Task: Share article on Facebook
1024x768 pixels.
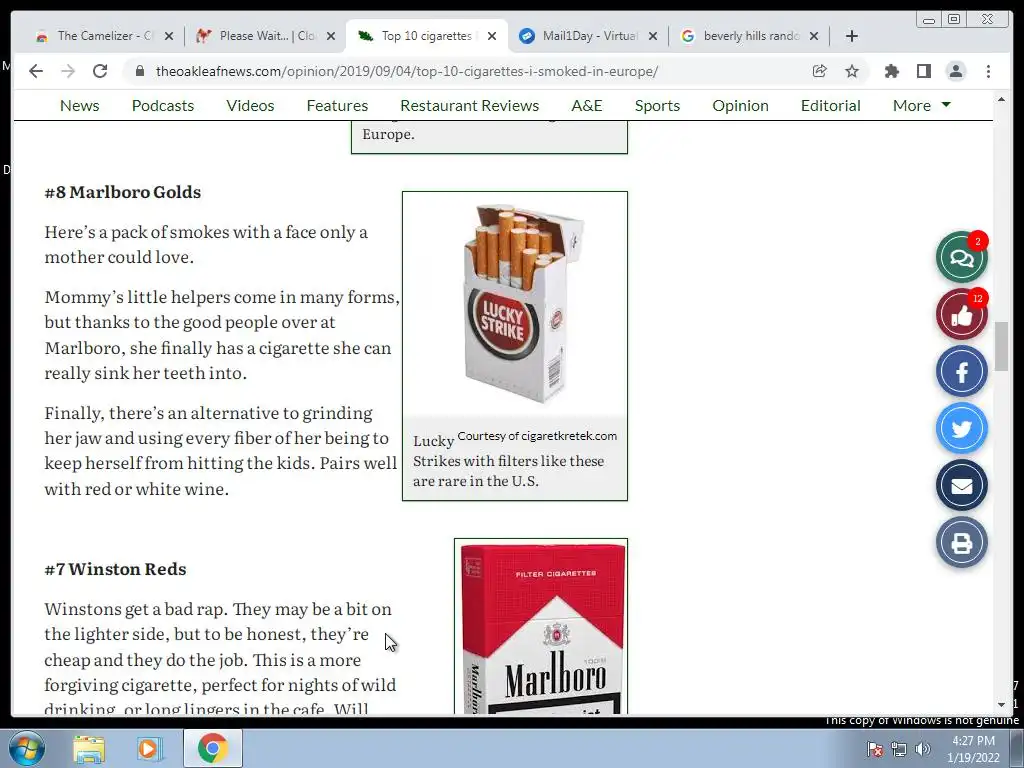Action: pyautogui.click(x=961, y=372)
